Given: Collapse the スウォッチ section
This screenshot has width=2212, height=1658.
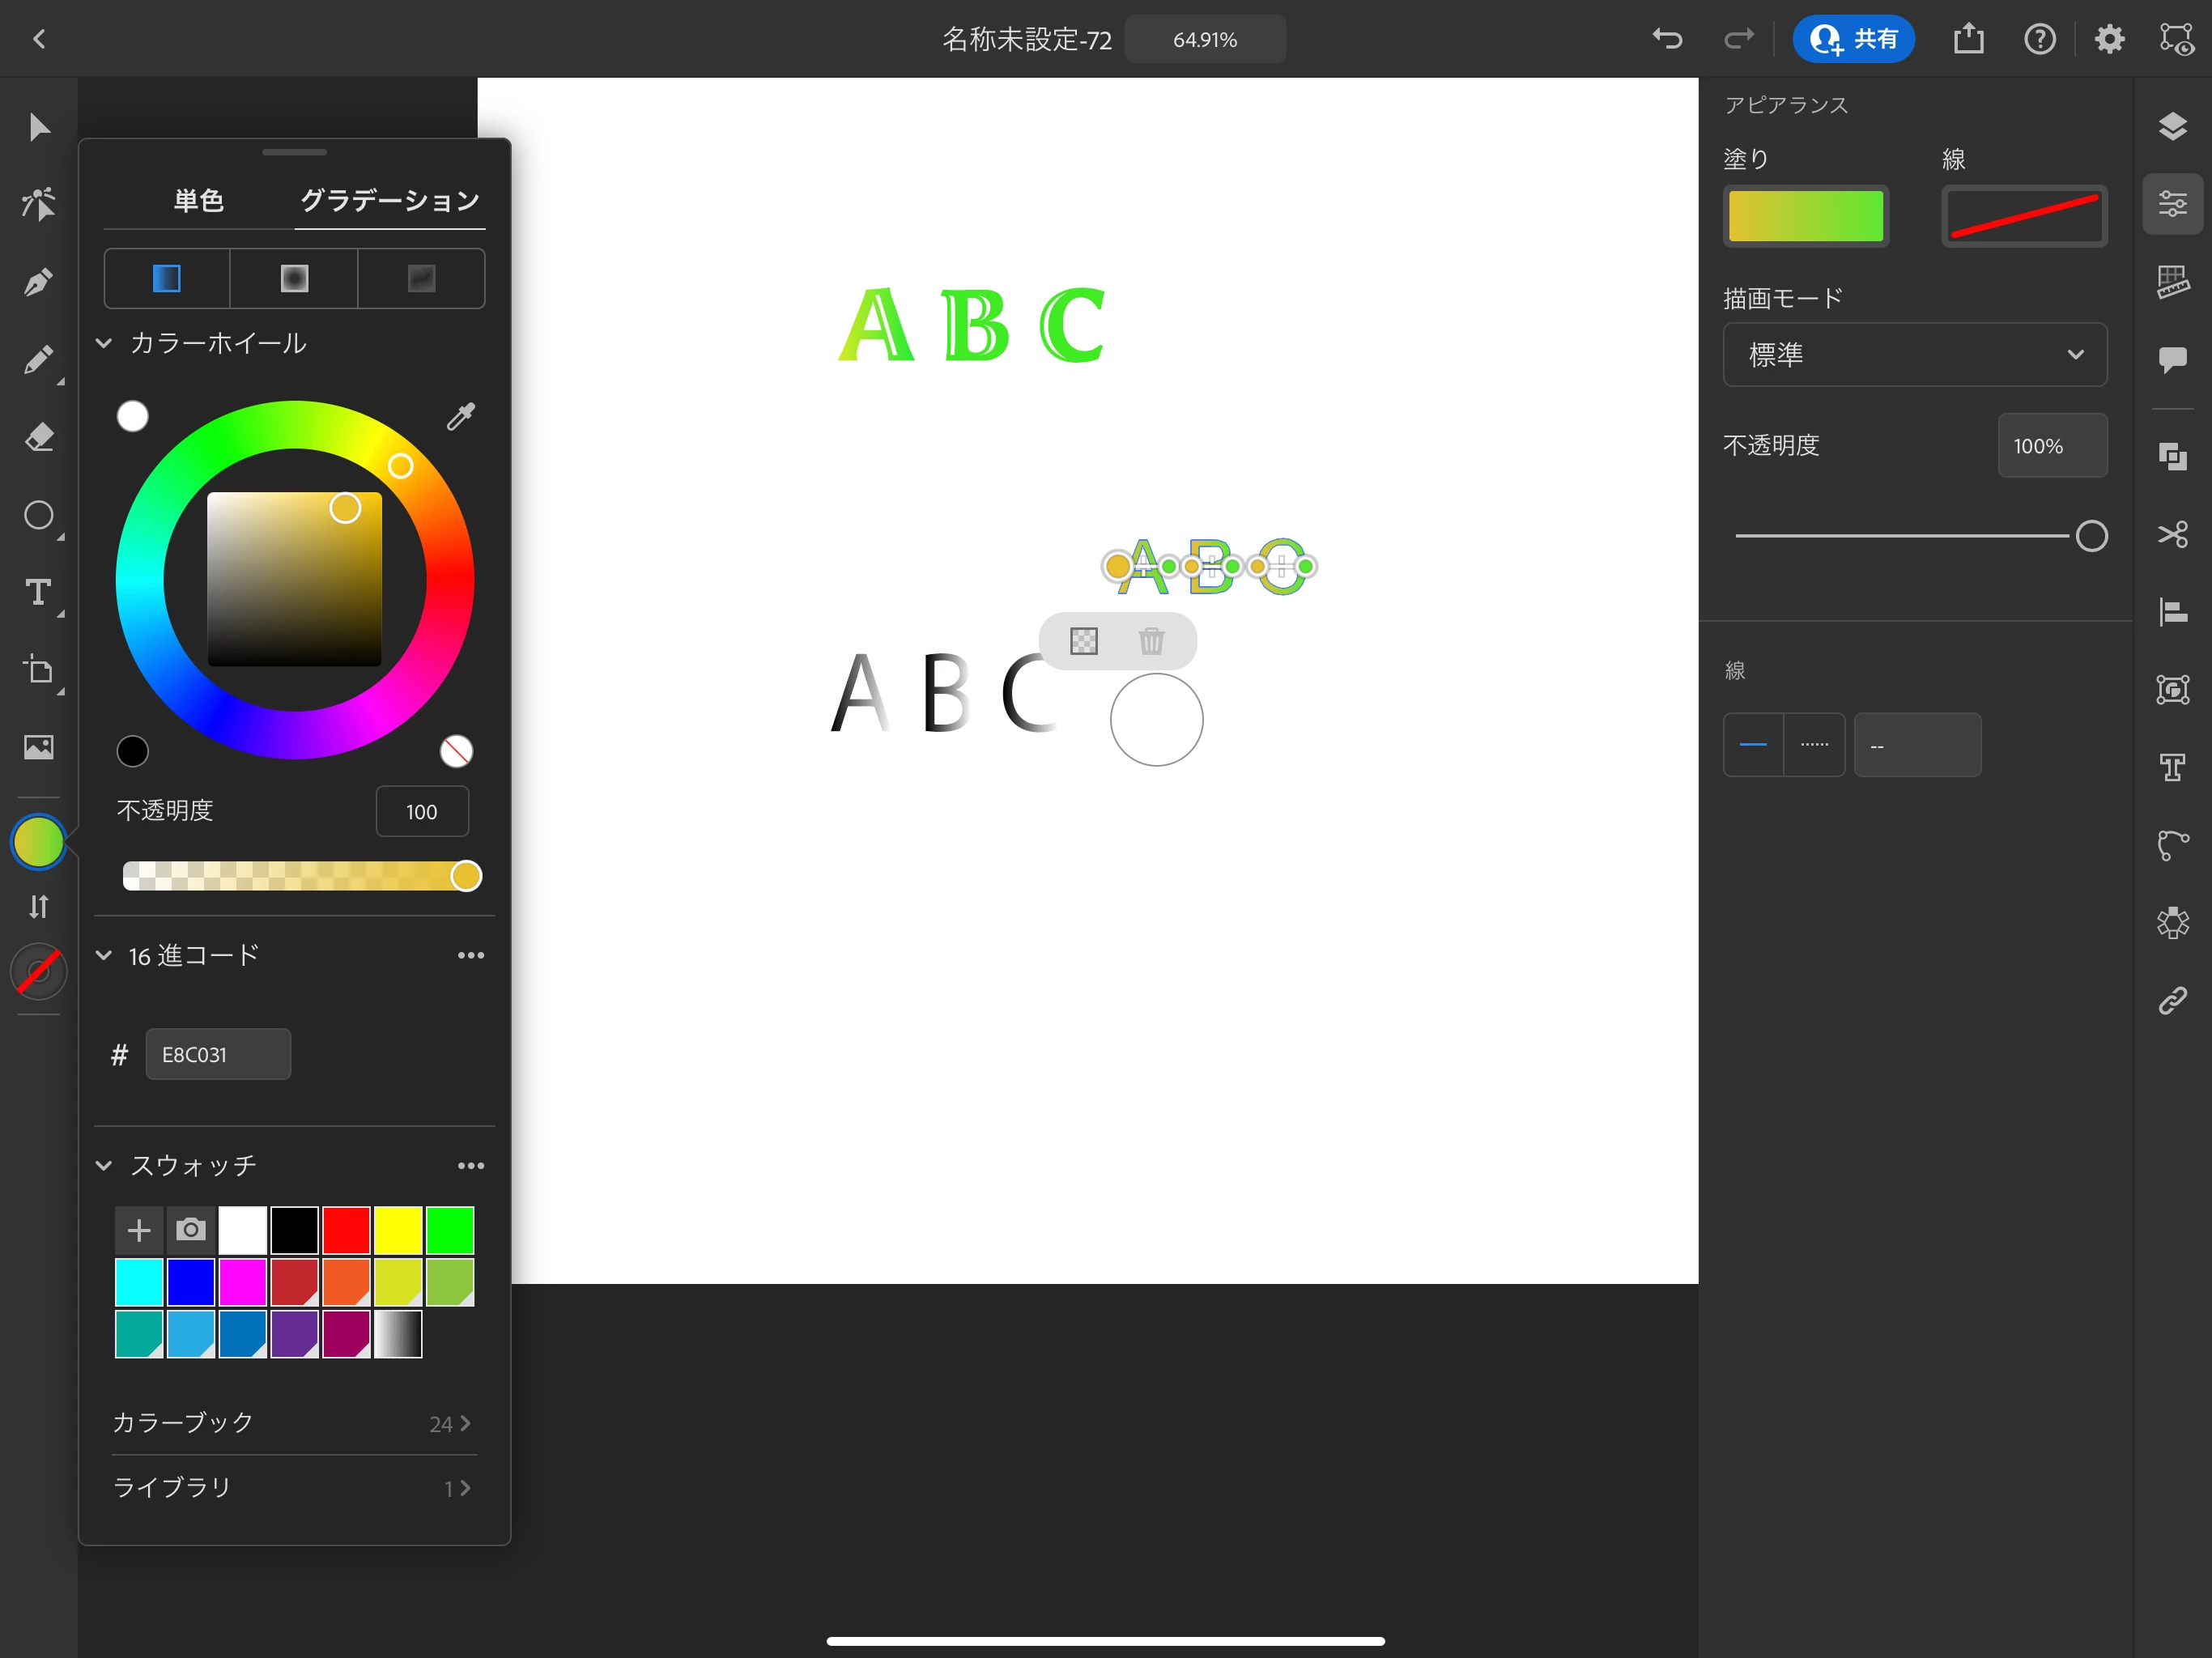Looking at the screenshot, I should (104, 1165).
